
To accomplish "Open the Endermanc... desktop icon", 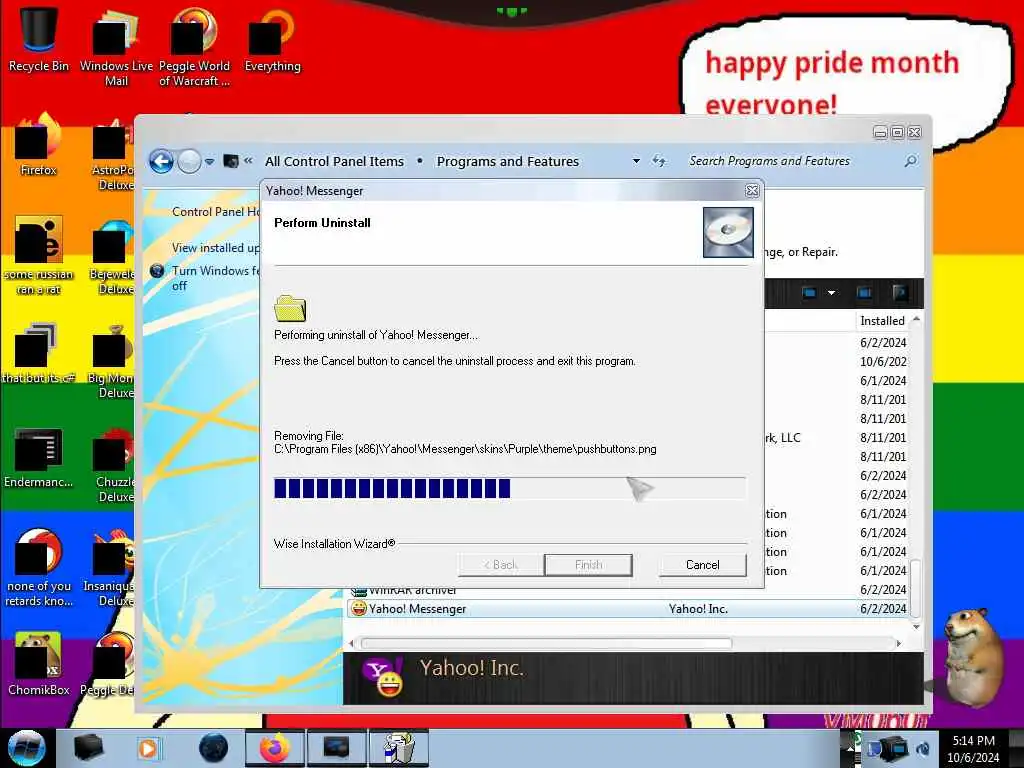I will point(39,457).
